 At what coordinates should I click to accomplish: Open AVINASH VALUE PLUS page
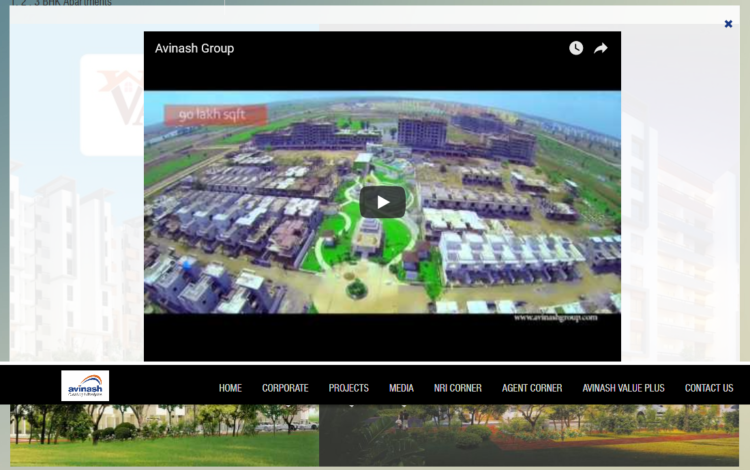[623, 388]
